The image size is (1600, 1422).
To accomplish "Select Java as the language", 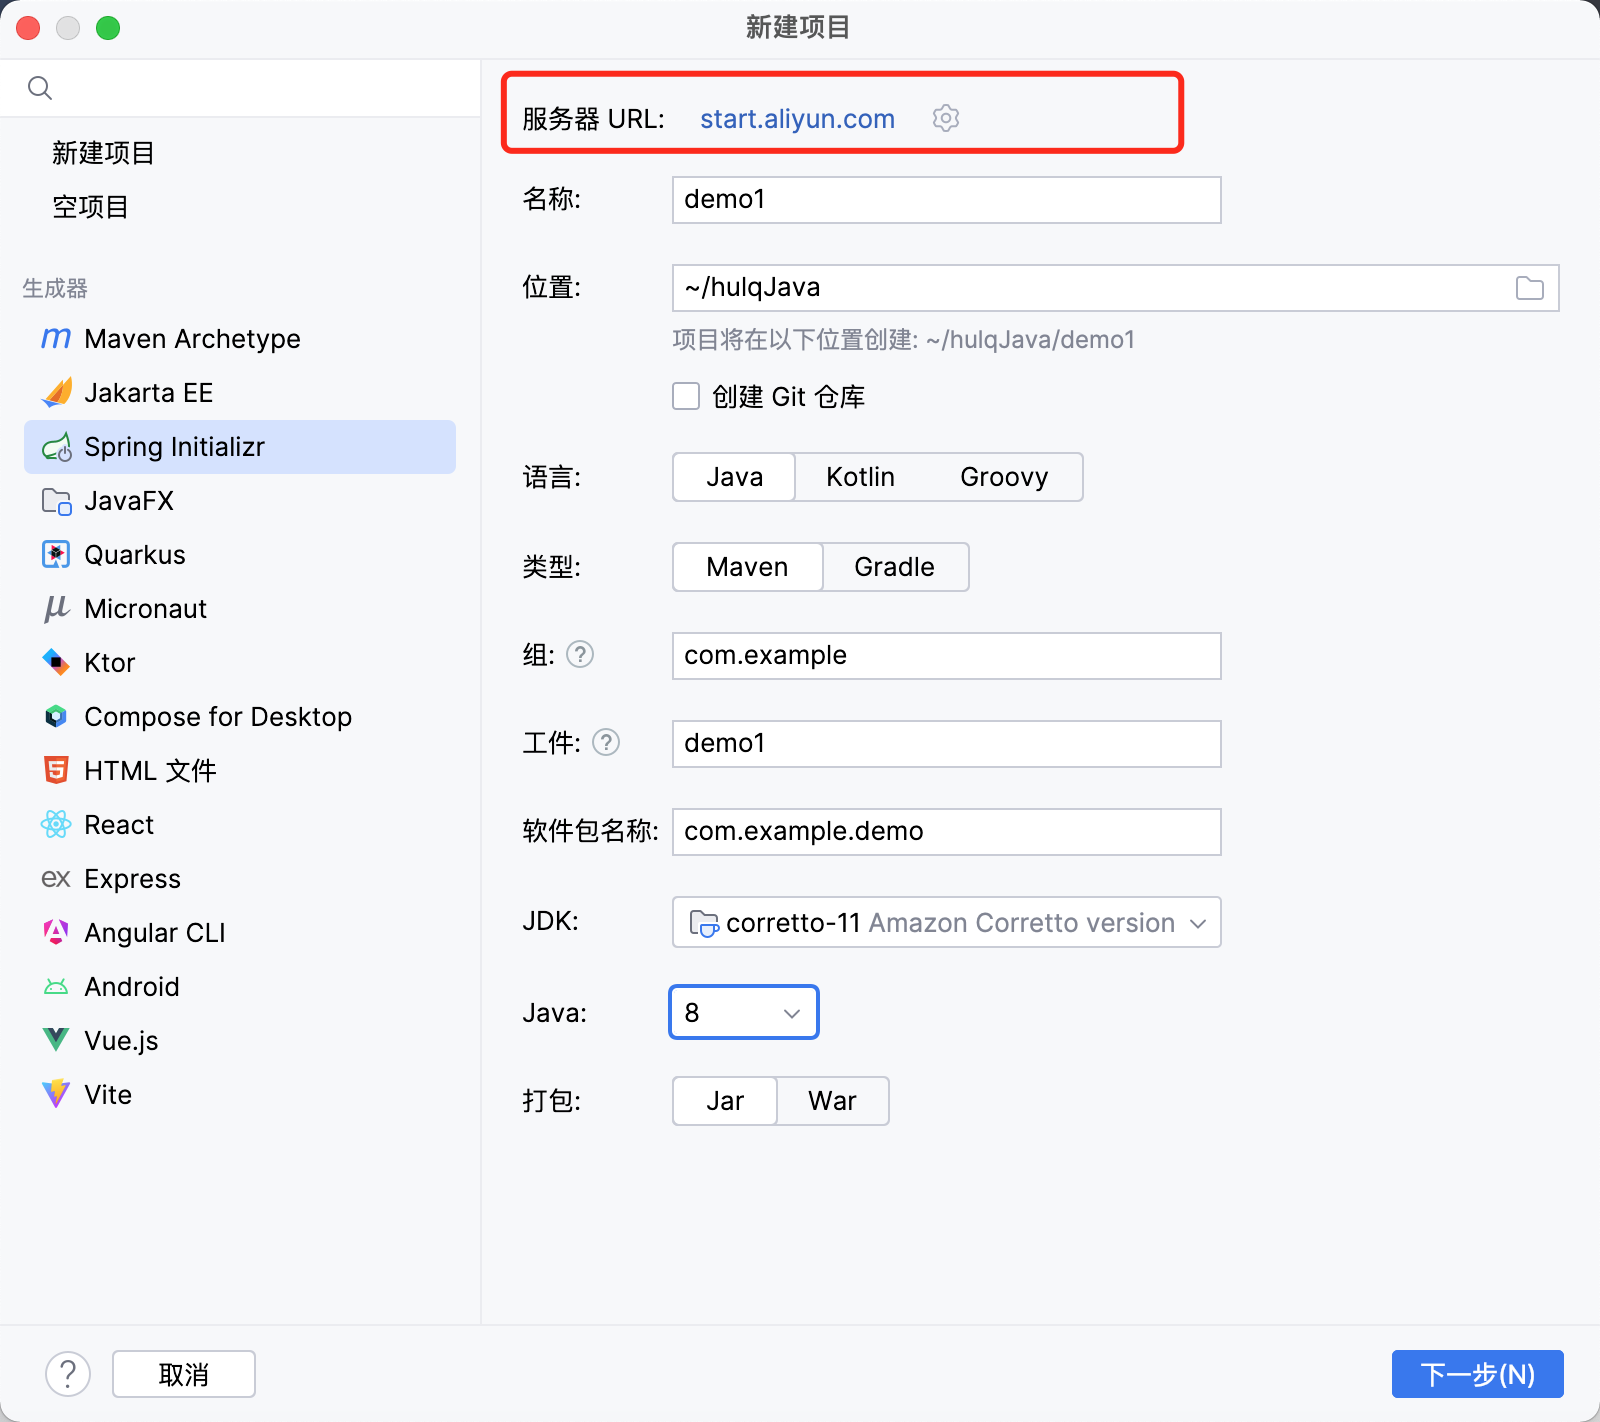I will click(x=734, y=477).
